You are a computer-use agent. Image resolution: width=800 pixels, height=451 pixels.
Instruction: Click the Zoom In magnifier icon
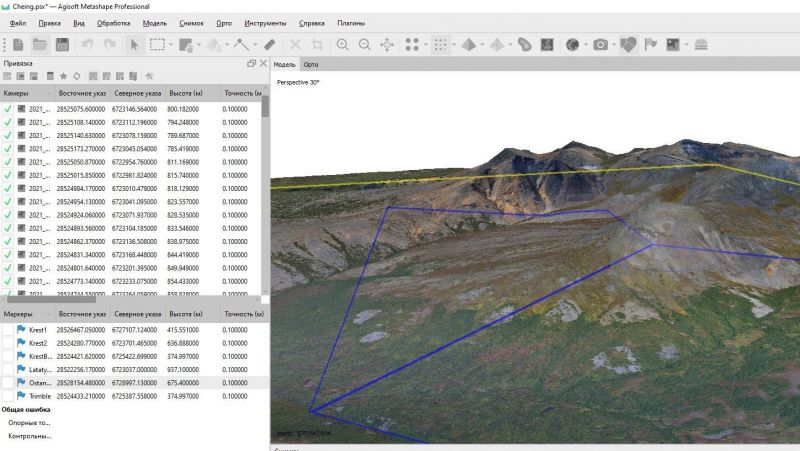tap(342, 44)
